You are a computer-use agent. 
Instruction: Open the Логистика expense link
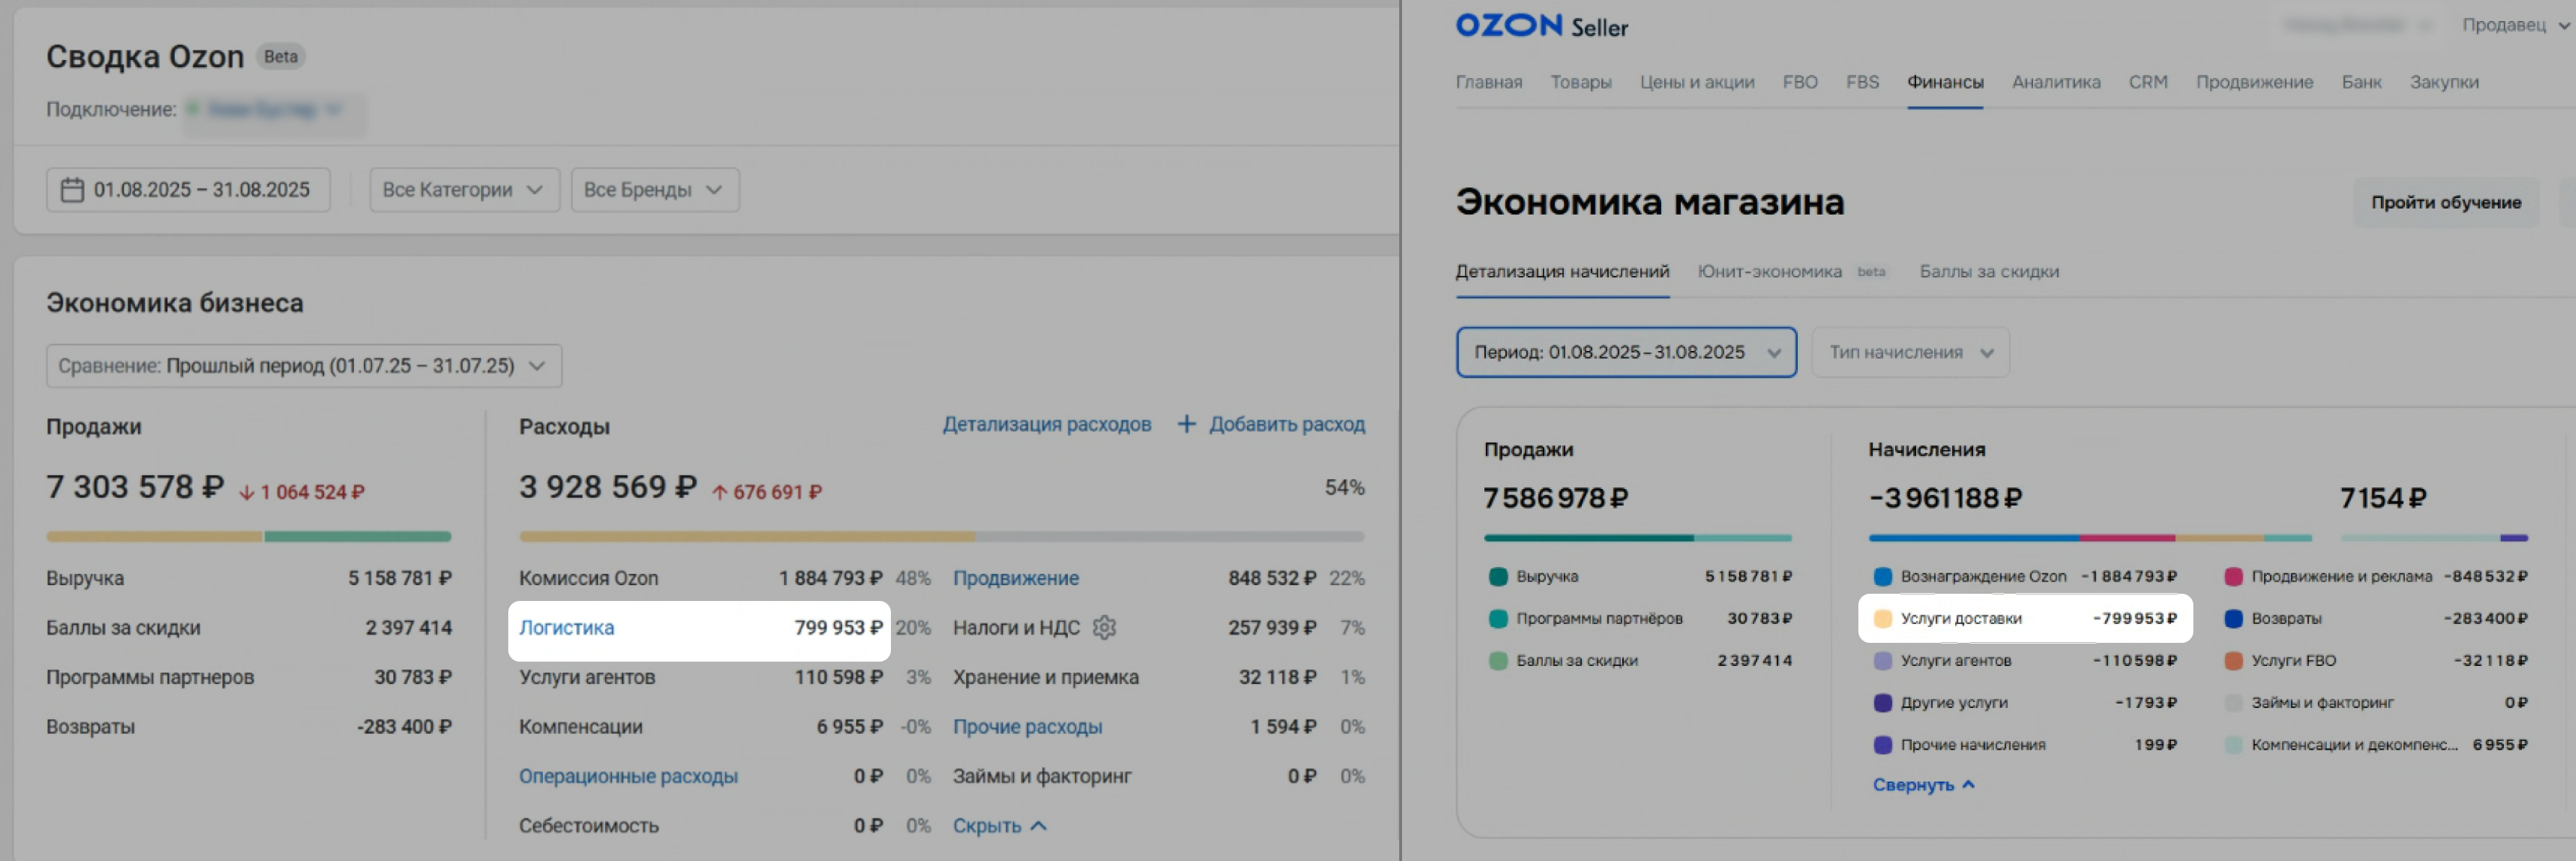[566, 628]
